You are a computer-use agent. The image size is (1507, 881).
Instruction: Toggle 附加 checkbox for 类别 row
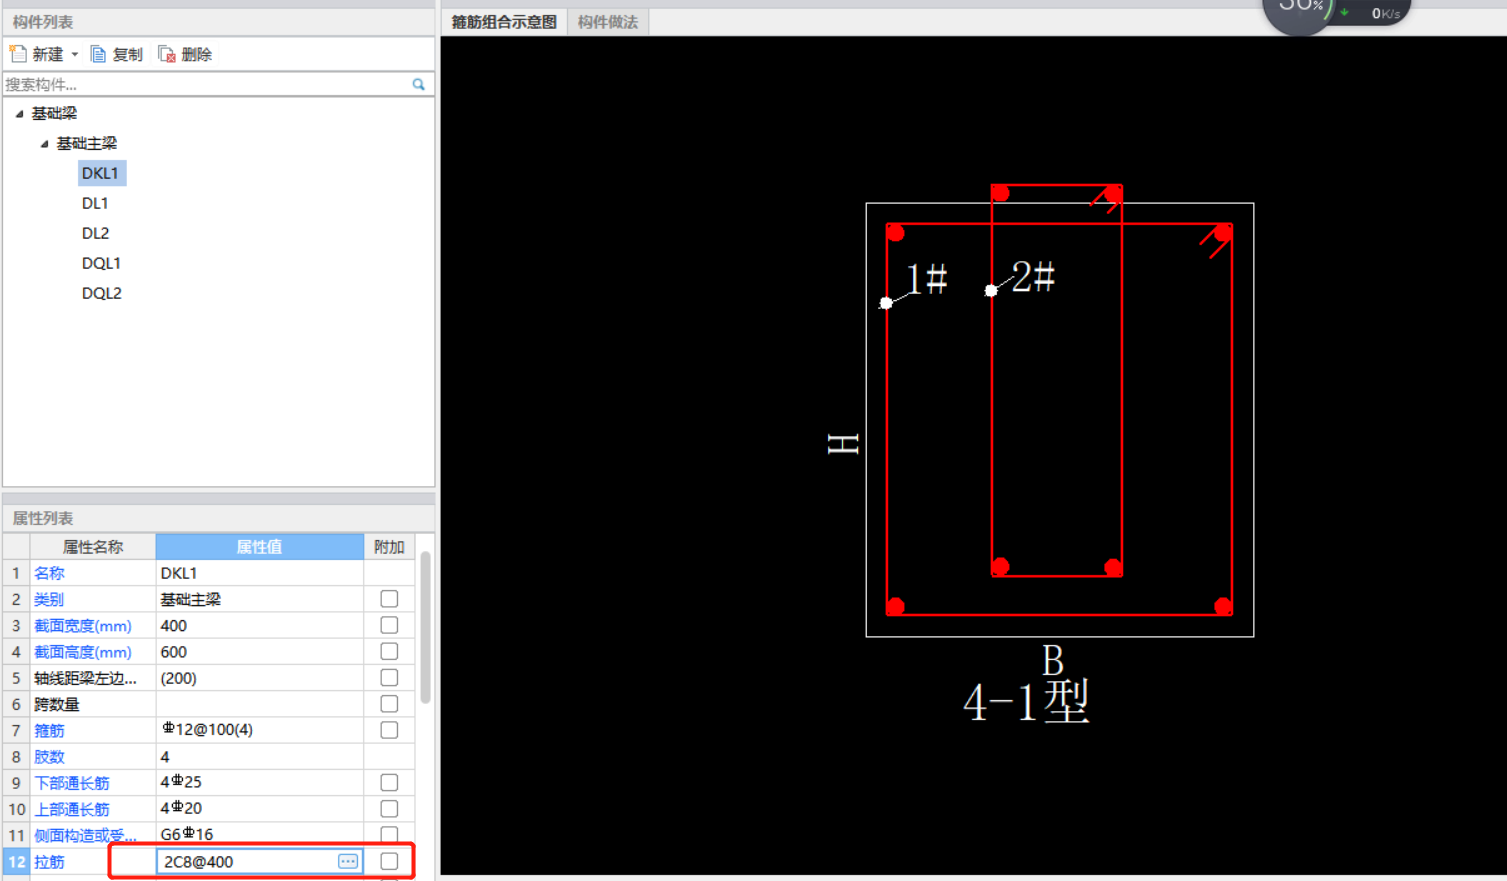pyautogui.click(x=389, y=599)
